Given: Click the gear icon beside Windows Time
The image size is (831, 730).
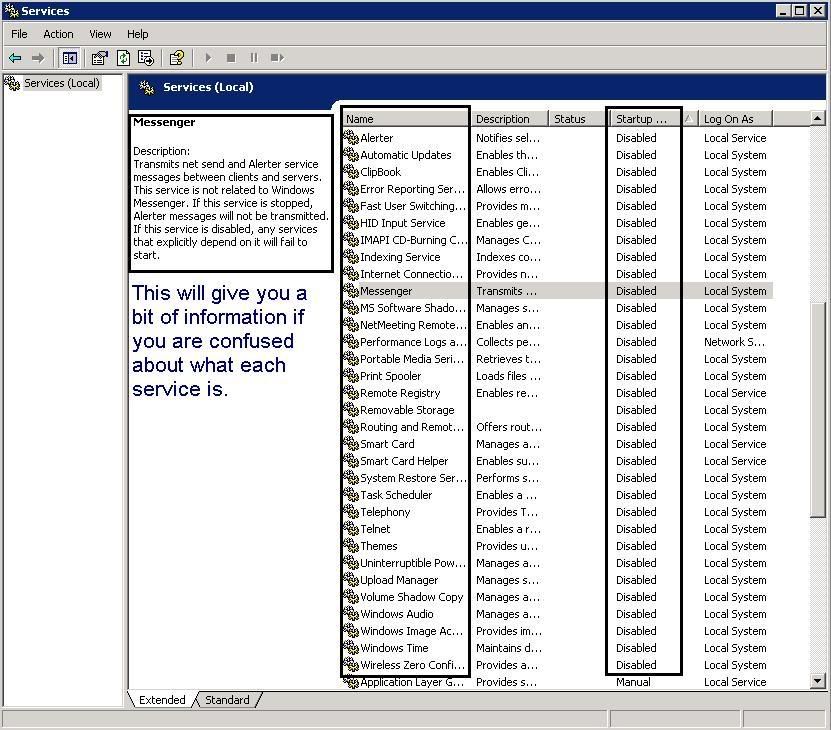Looking at the screenshot, I should tap(351, 647).
